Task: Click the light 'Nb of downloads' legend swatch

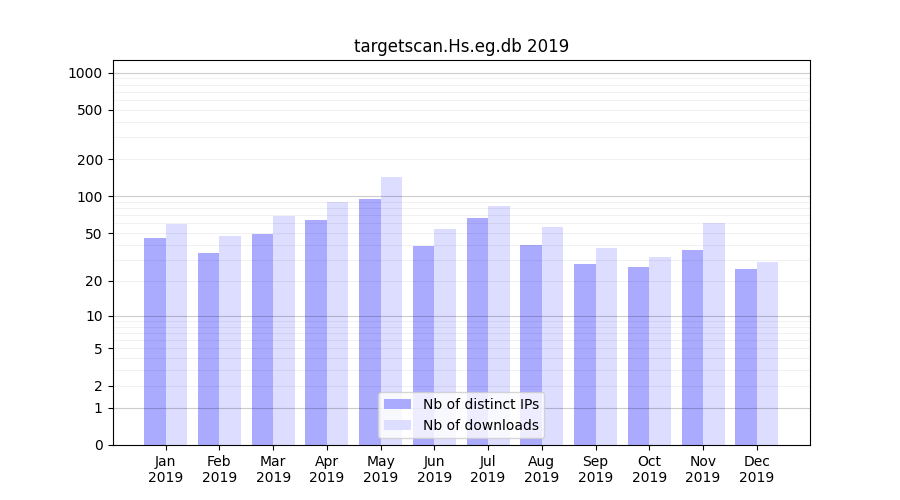Action: tap(397, 425)
